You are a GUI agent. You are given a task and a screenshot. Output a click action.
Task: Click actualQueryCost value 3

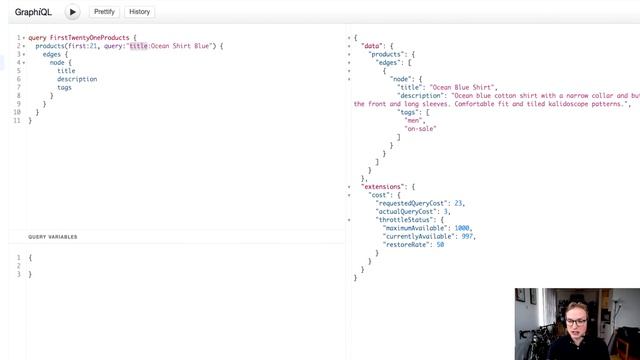coord(445,211)
